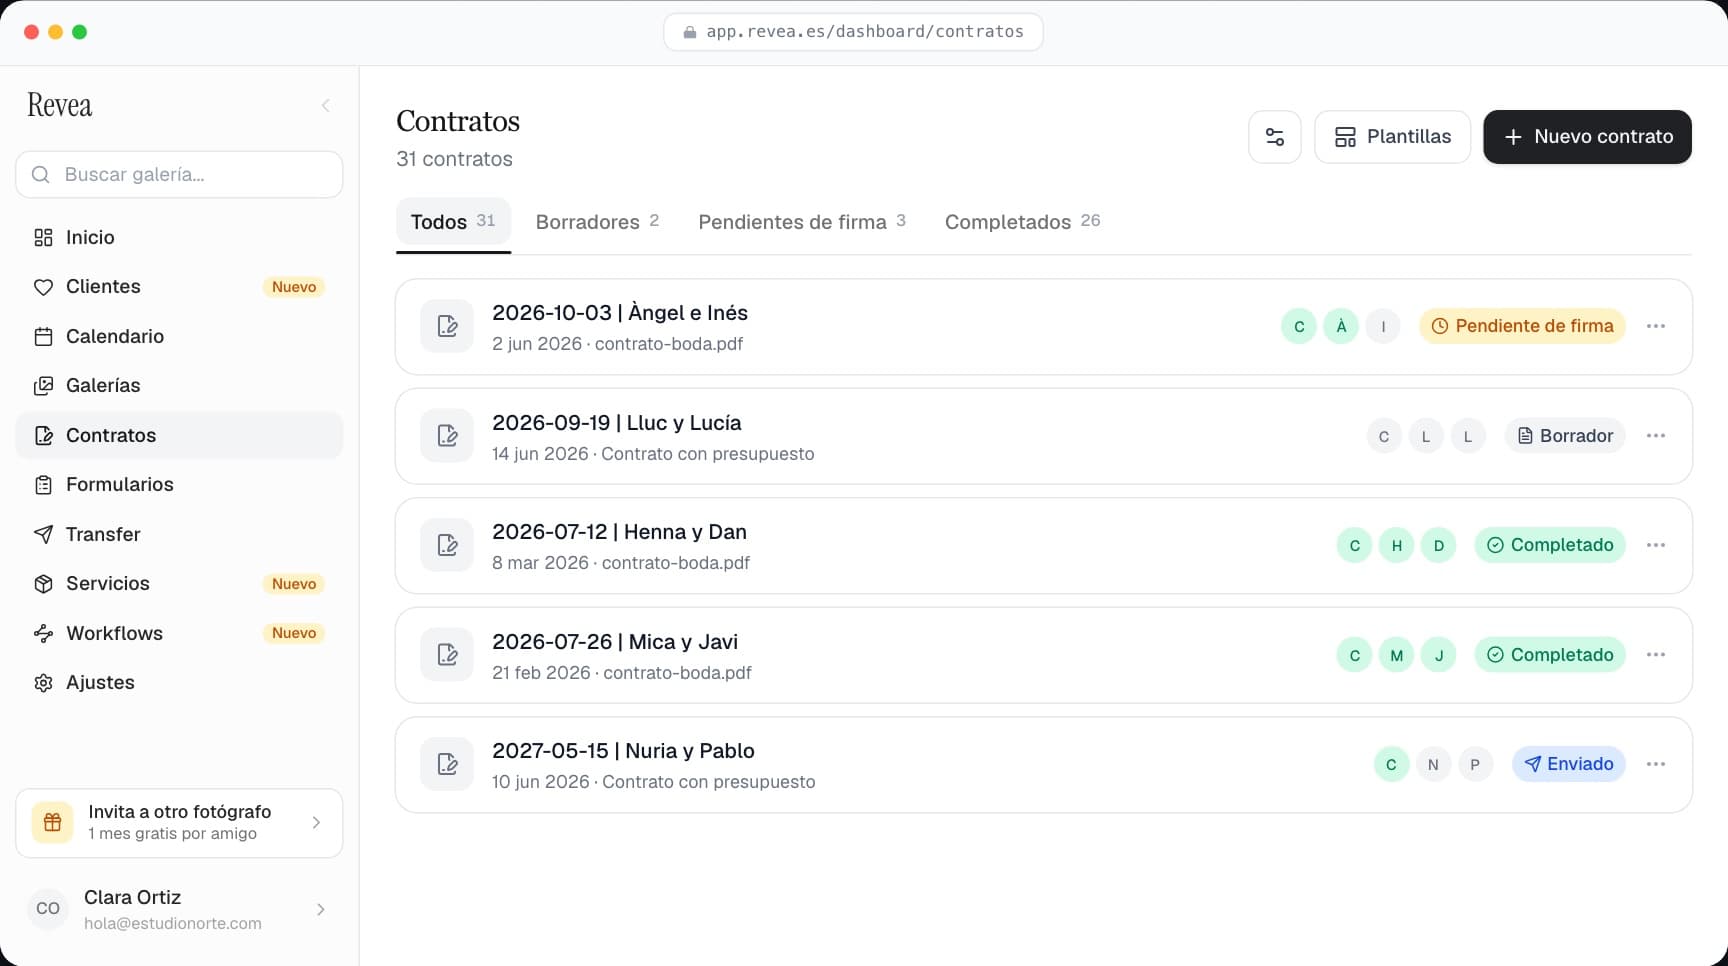Click the gift icon in invite card

coord(53,823)
